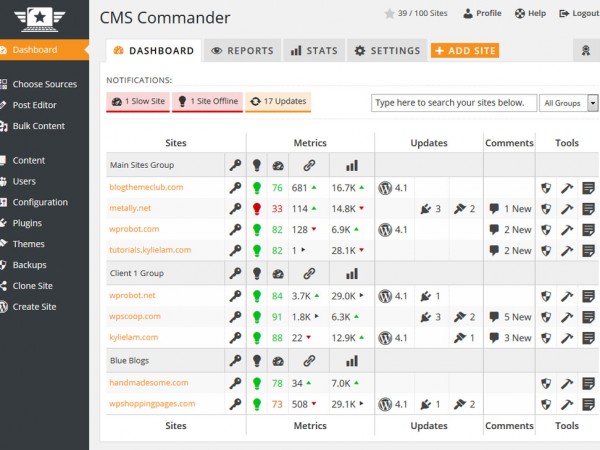Viewport: 600px width, 450px height.
Task: Open the Stats tab
Action: pyautogui.click(x=313, y=51)
